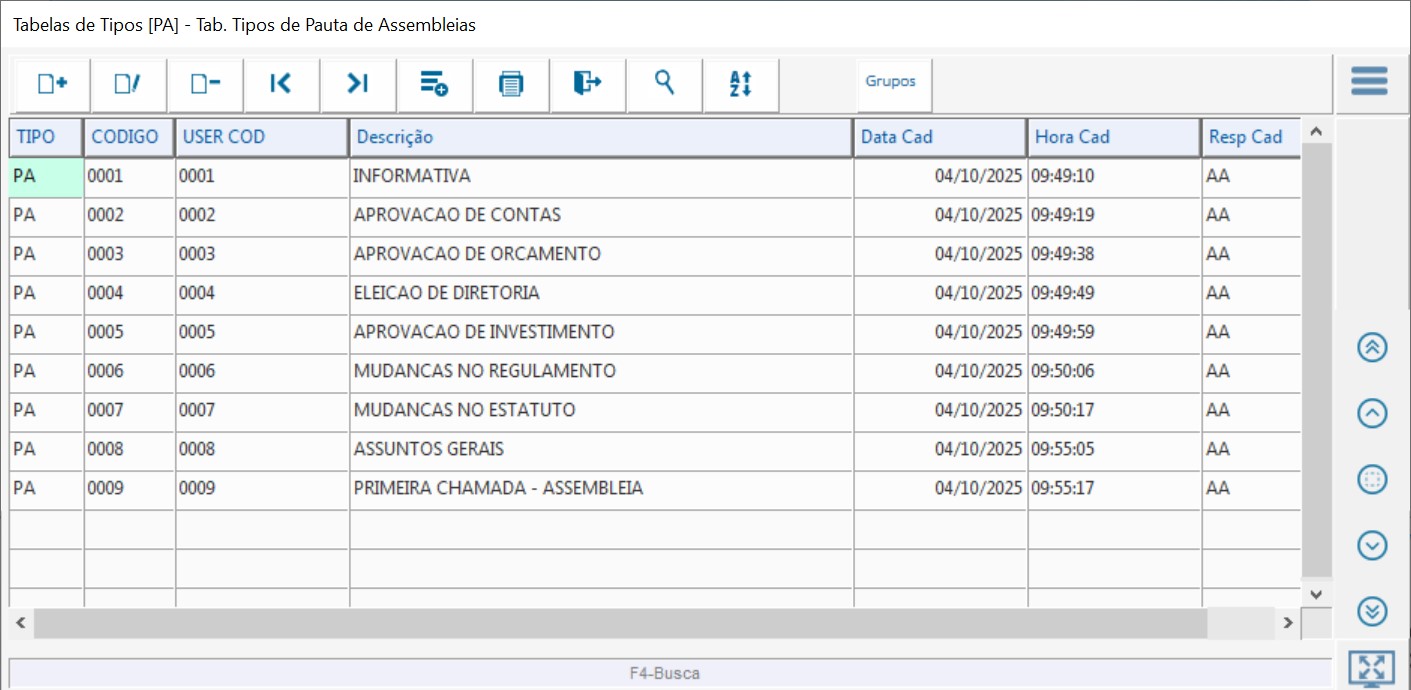Click the add list item icon
The image size is (1411, 690).
click(434, 84)
